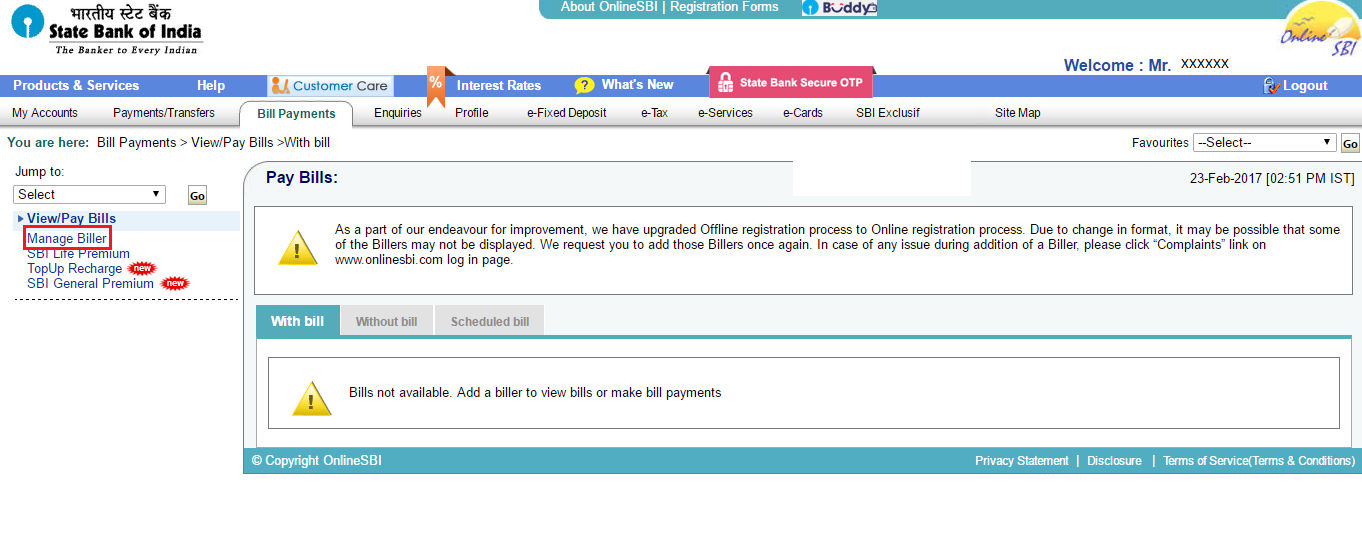
Task: Click Copyright OnlineSBI footer text
Action: (x=316, y=461)
